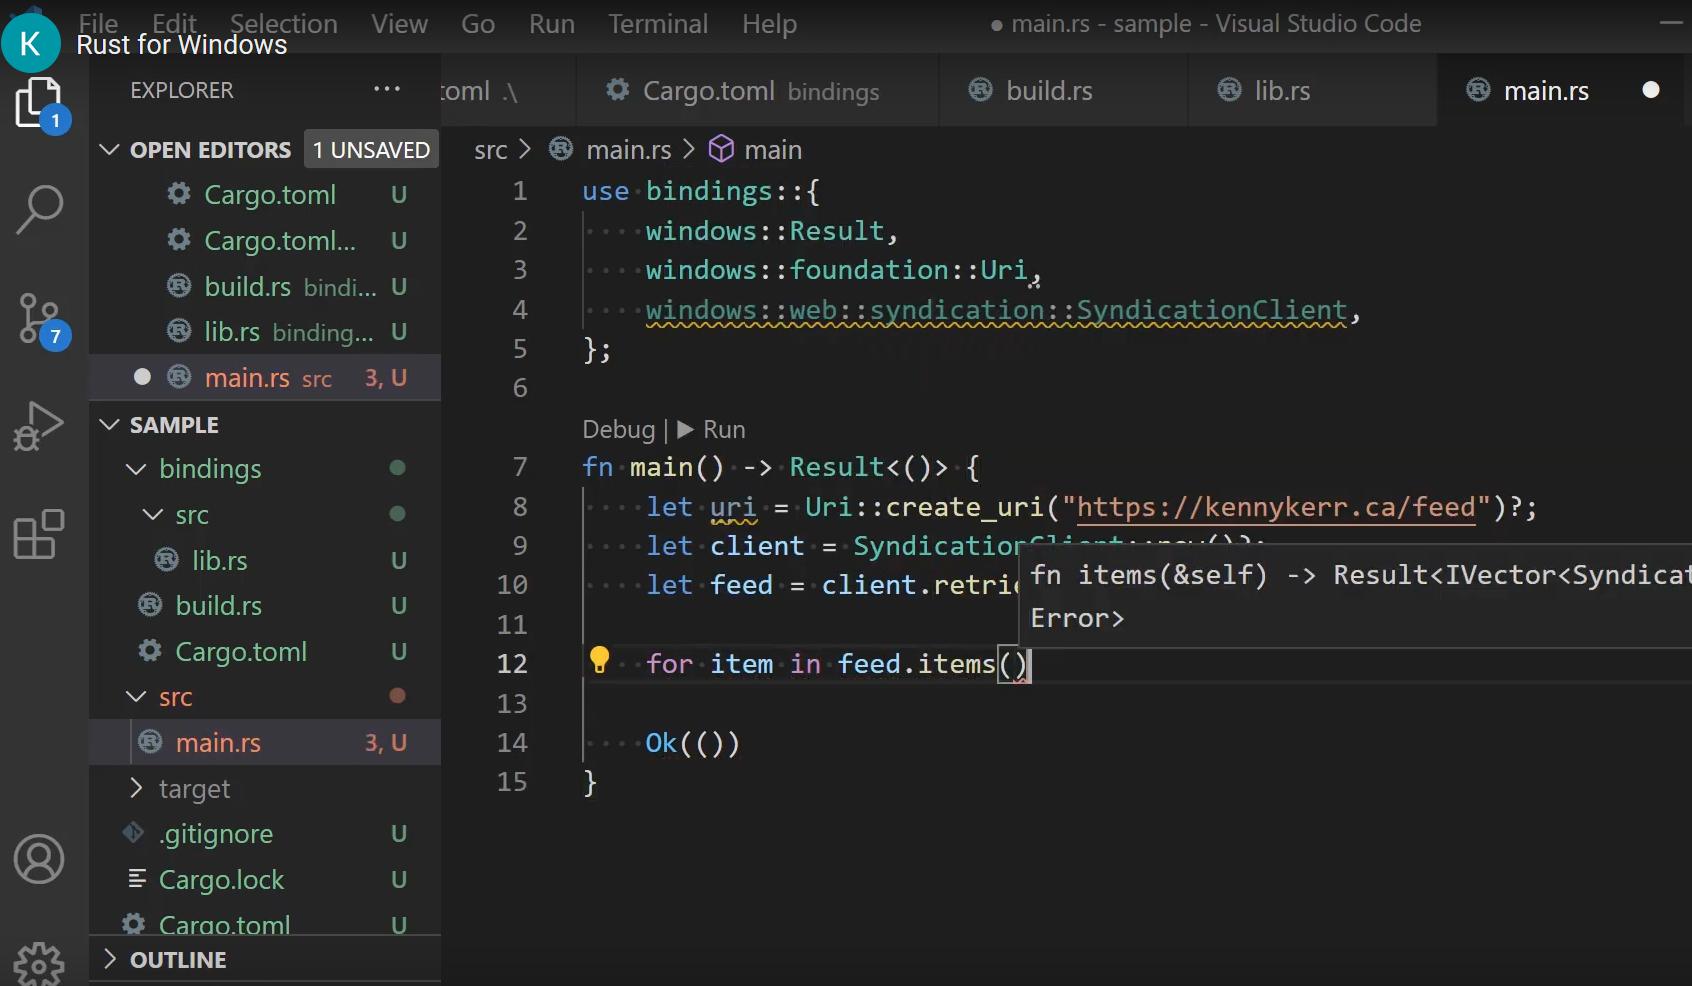Click the lightbulb code action on line 12
1692x986 pixels.
click(x=599, y=659)
